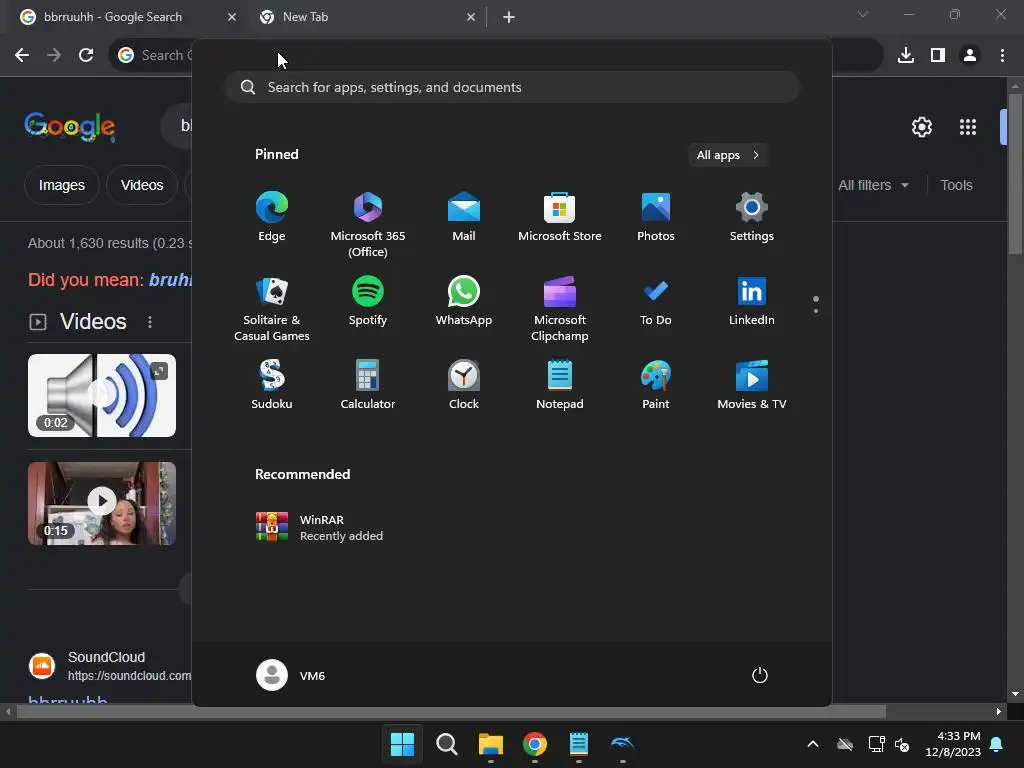Open File Explorer from the taskbar

(490, 744)
